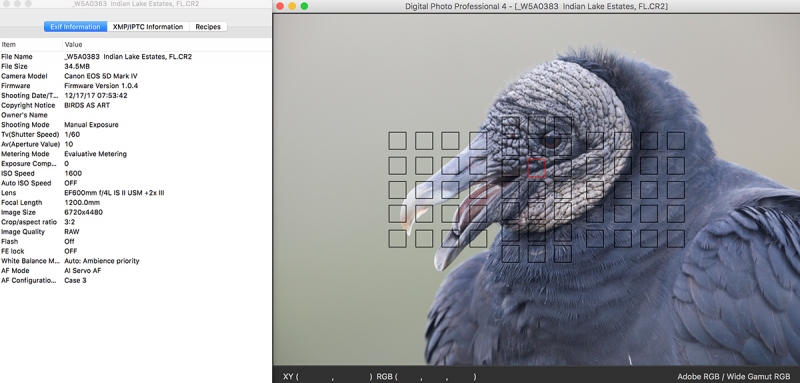800x383 pixels.
Task: Select the Camera Model row
Action: click(x=136, y=76)
